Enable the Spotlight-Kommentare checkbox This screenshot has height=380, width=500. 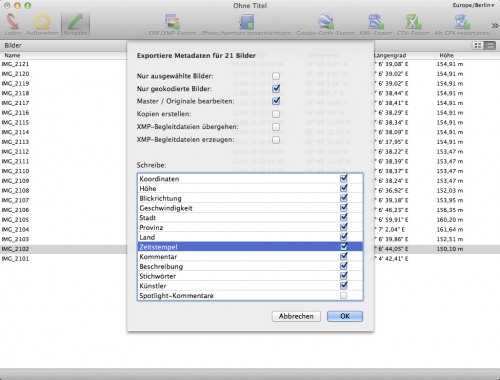[344, 295]
